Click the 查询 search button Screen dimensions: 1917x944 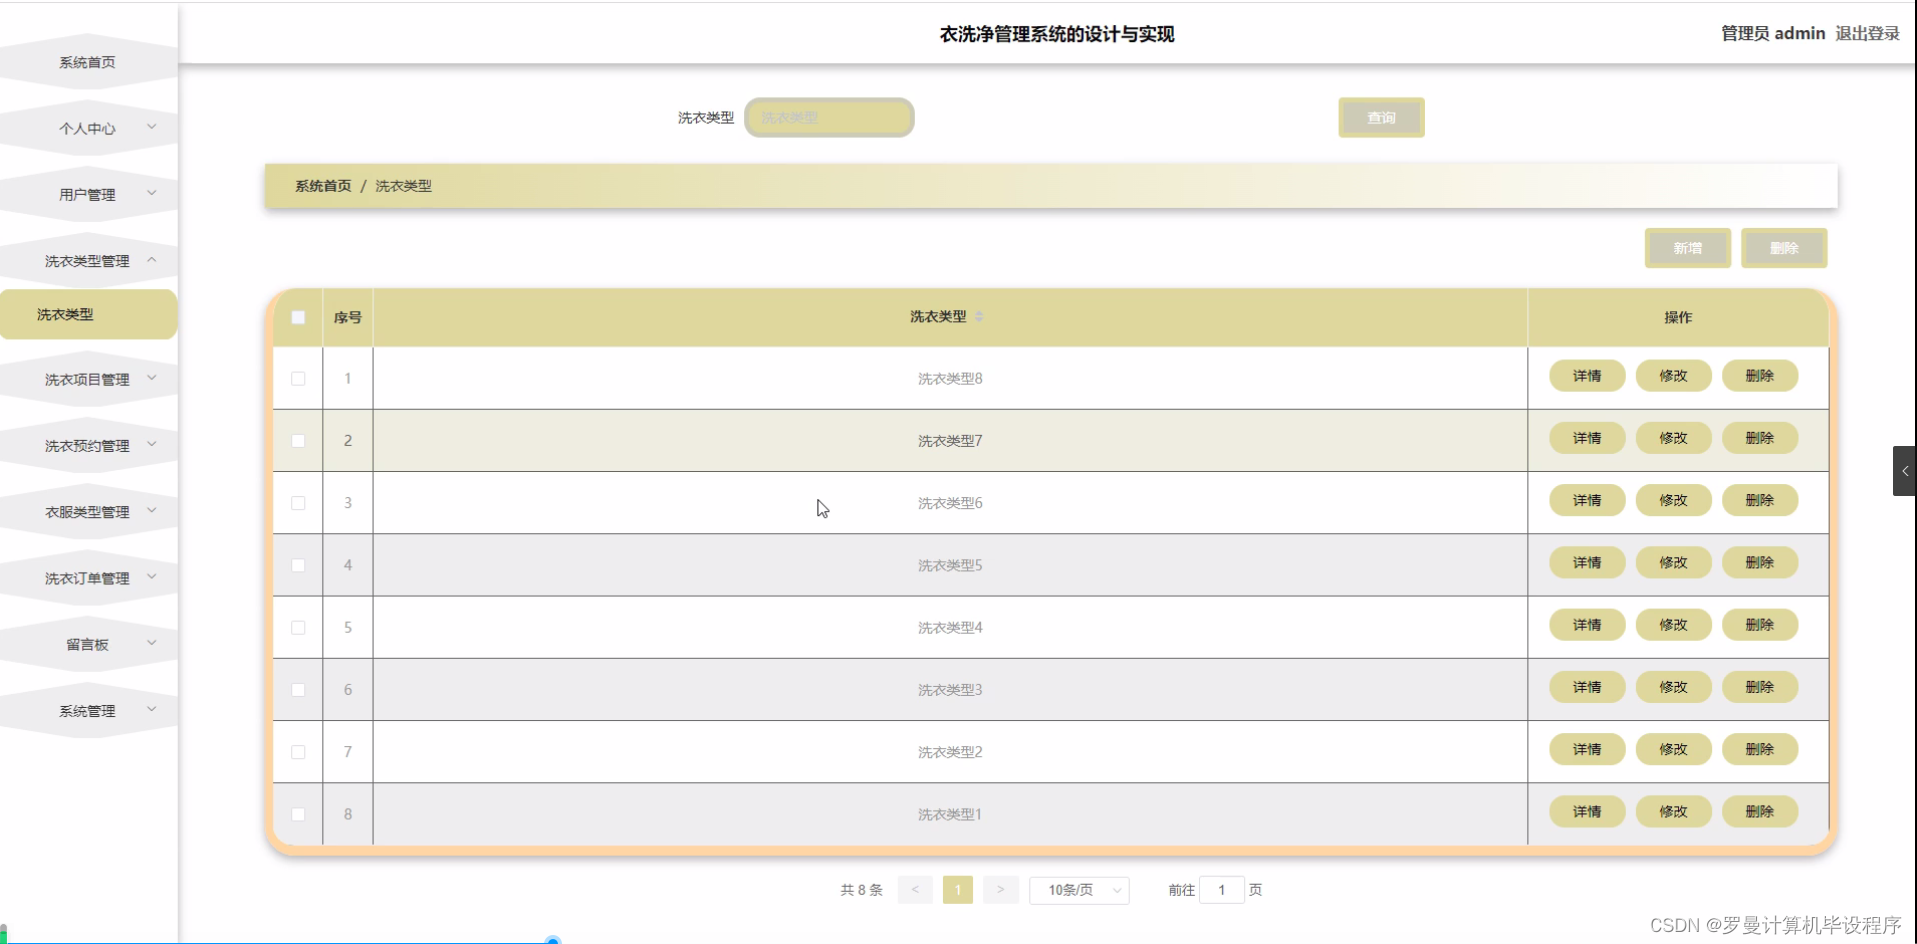point(1381,117)
